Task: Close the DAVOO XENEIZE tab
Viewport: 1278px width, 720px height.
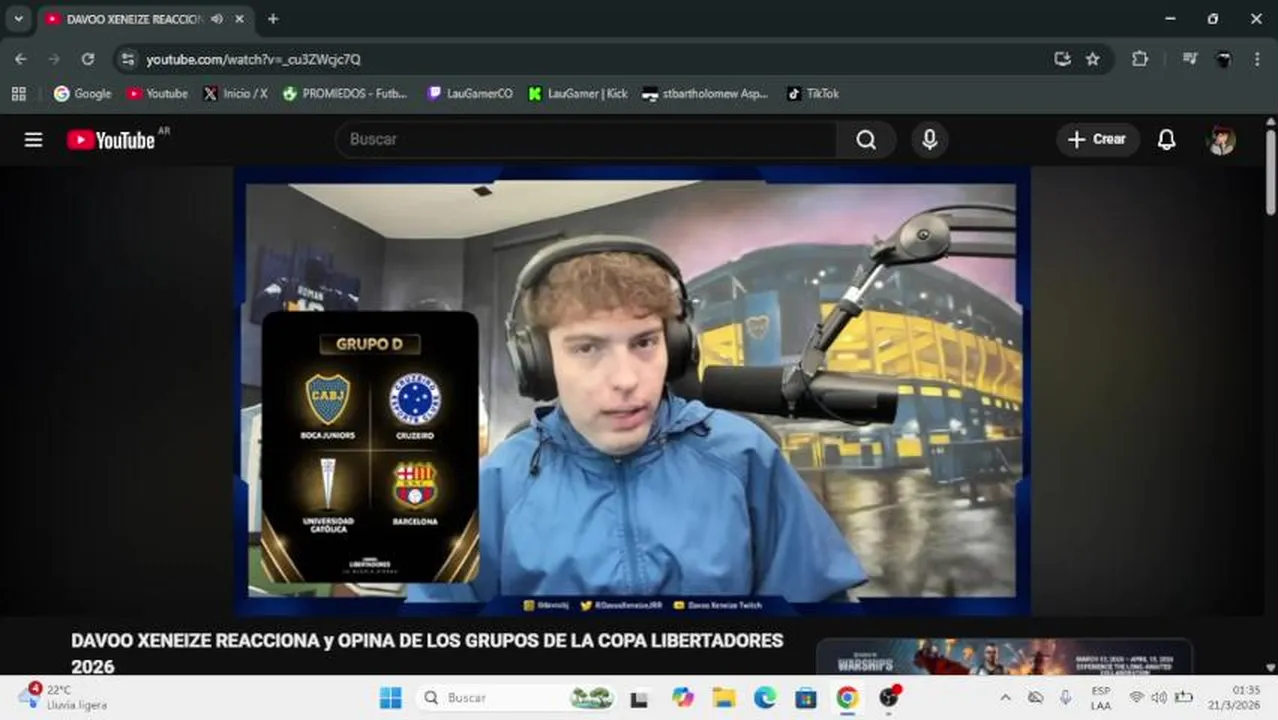Action: point(239,19)
